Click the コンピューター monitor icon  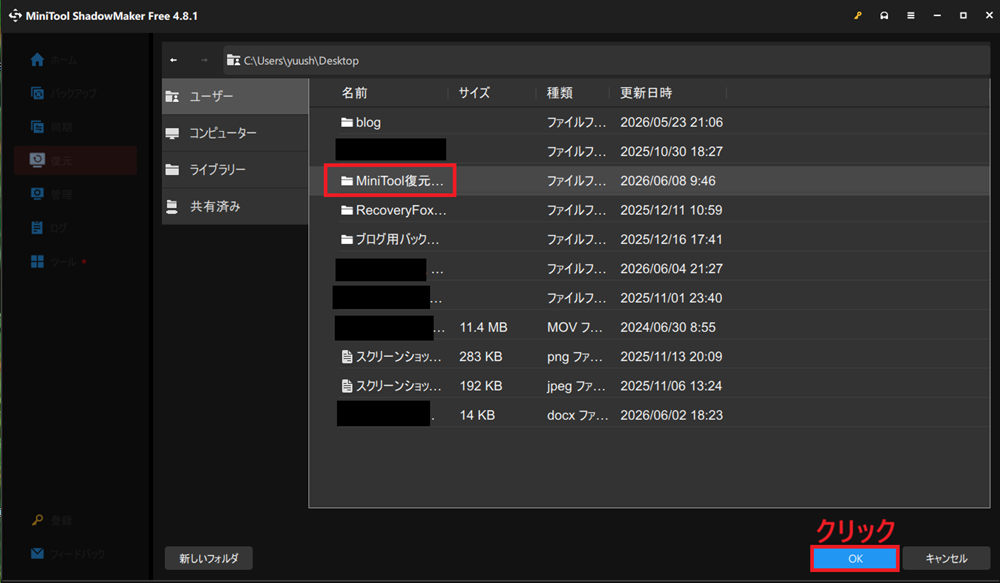tap(172, 133)
